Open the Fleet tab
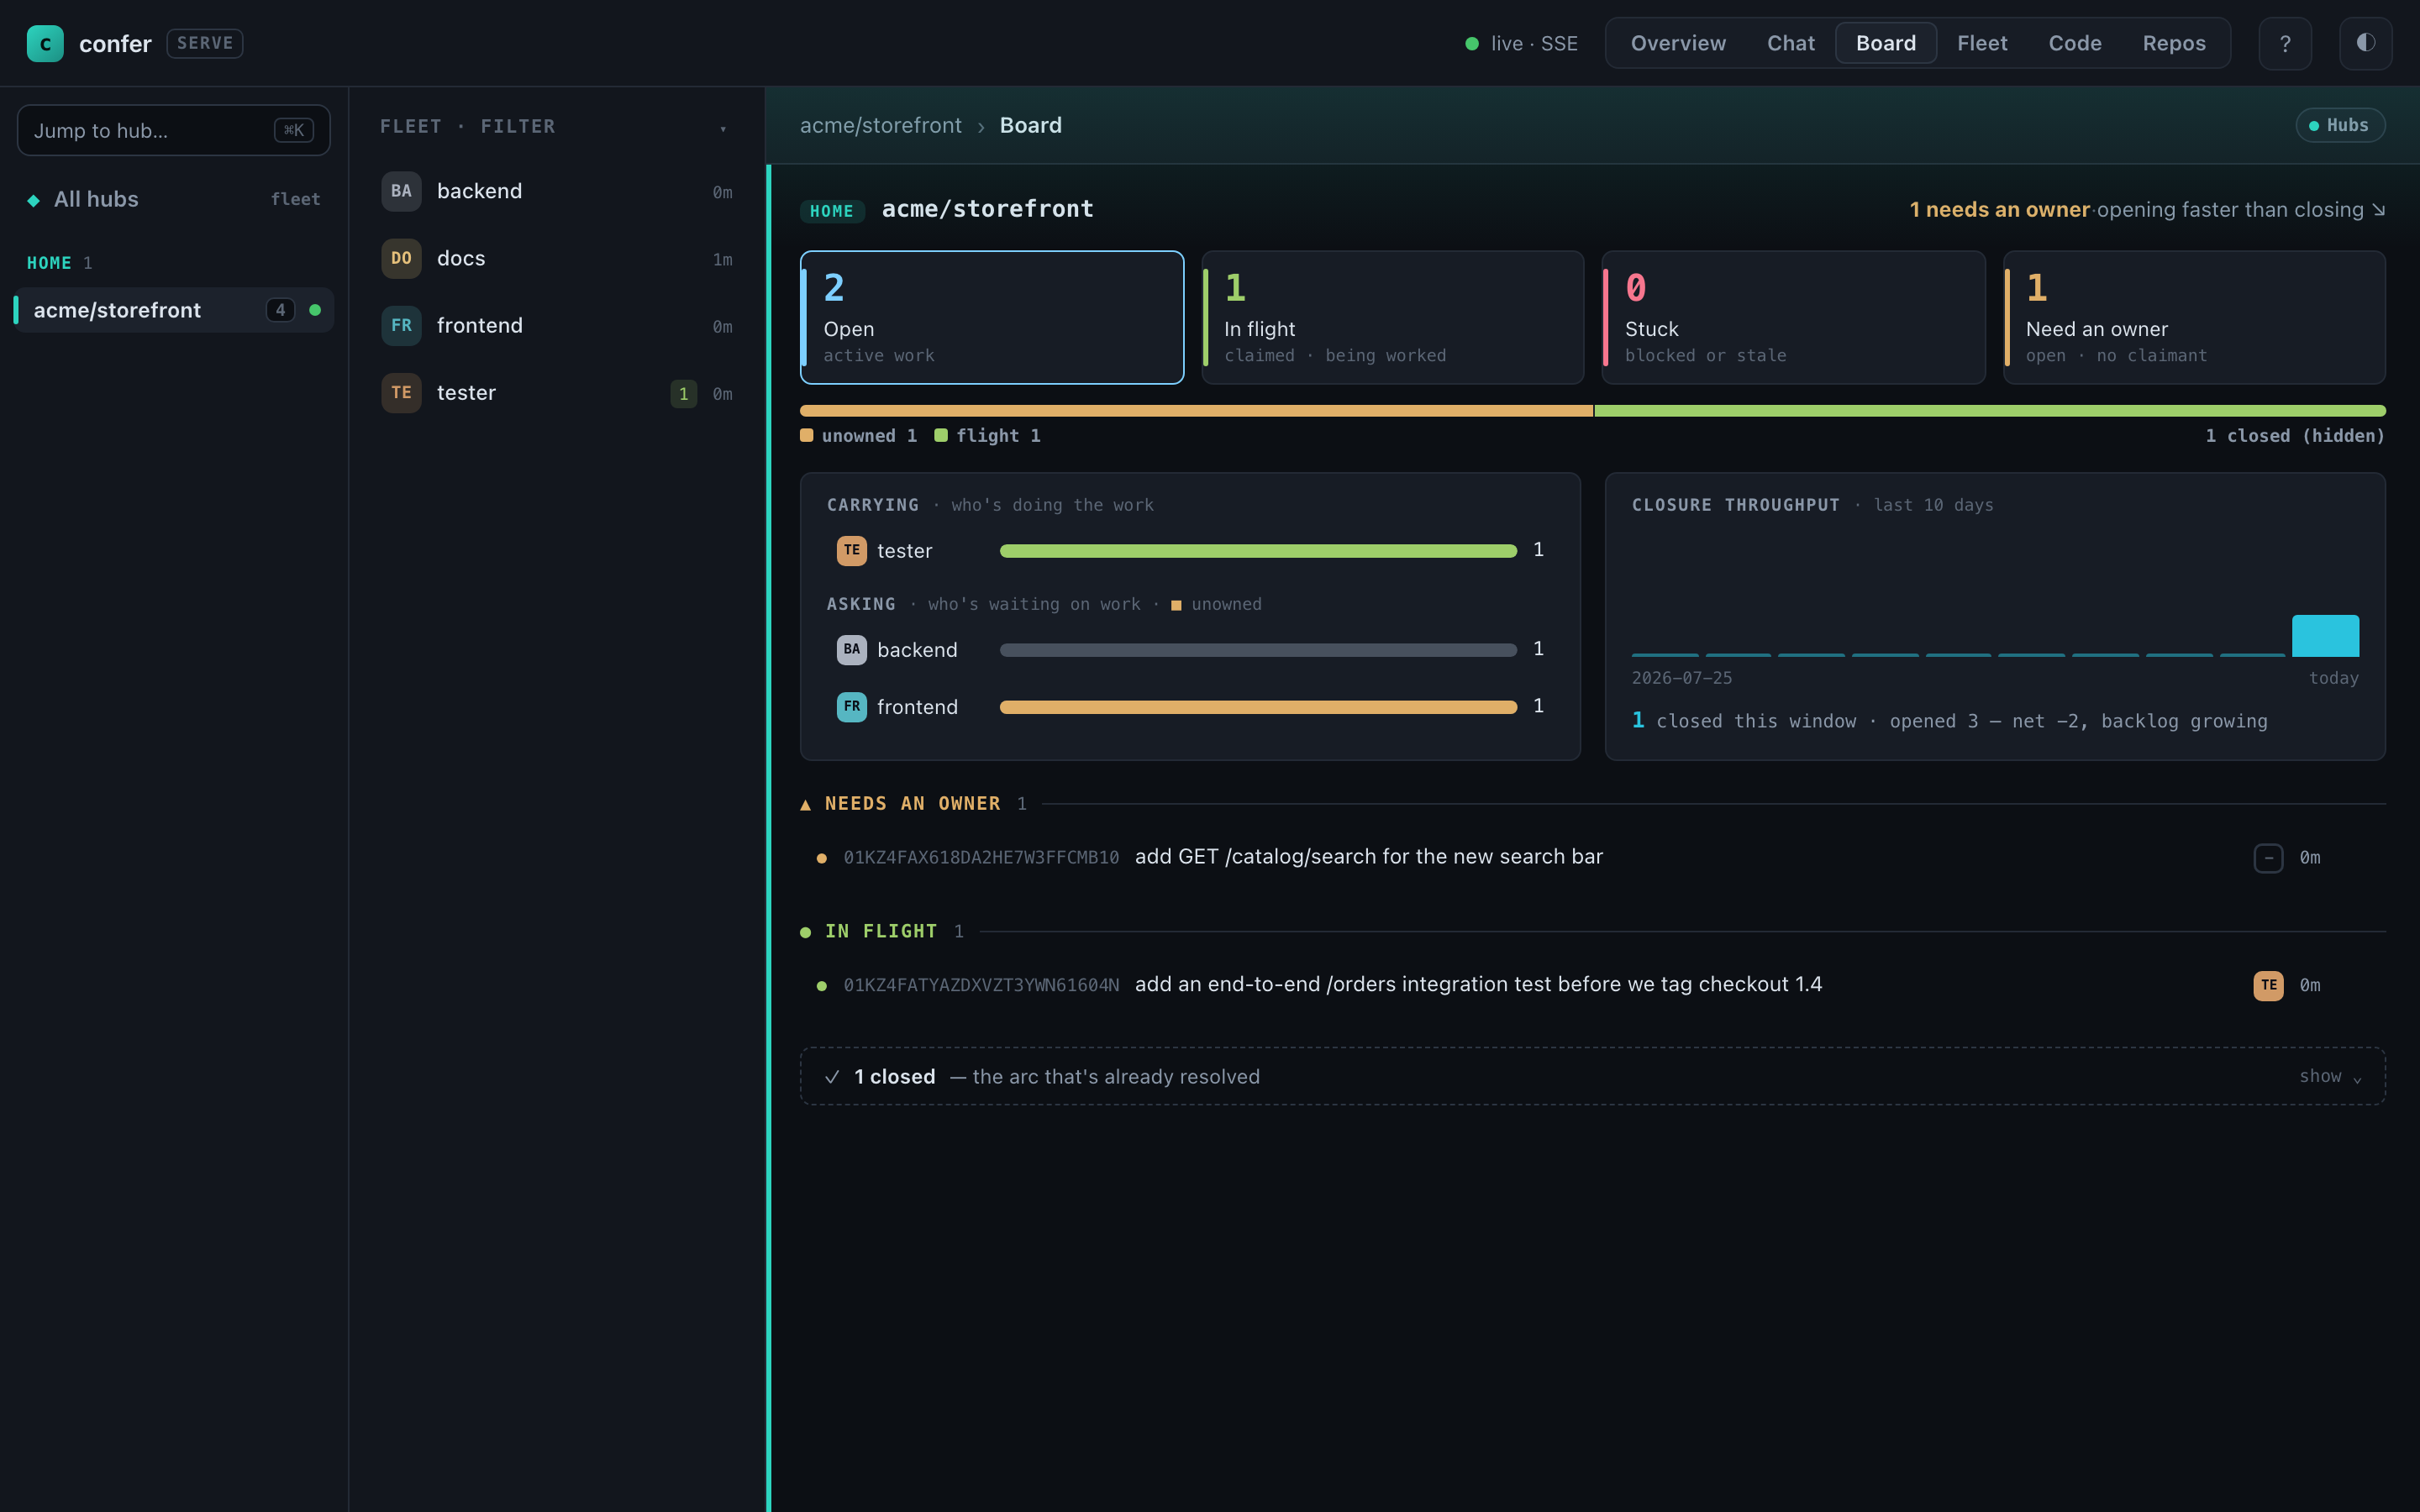The image size is (2420, 1512). click(x=1982, y=43)
